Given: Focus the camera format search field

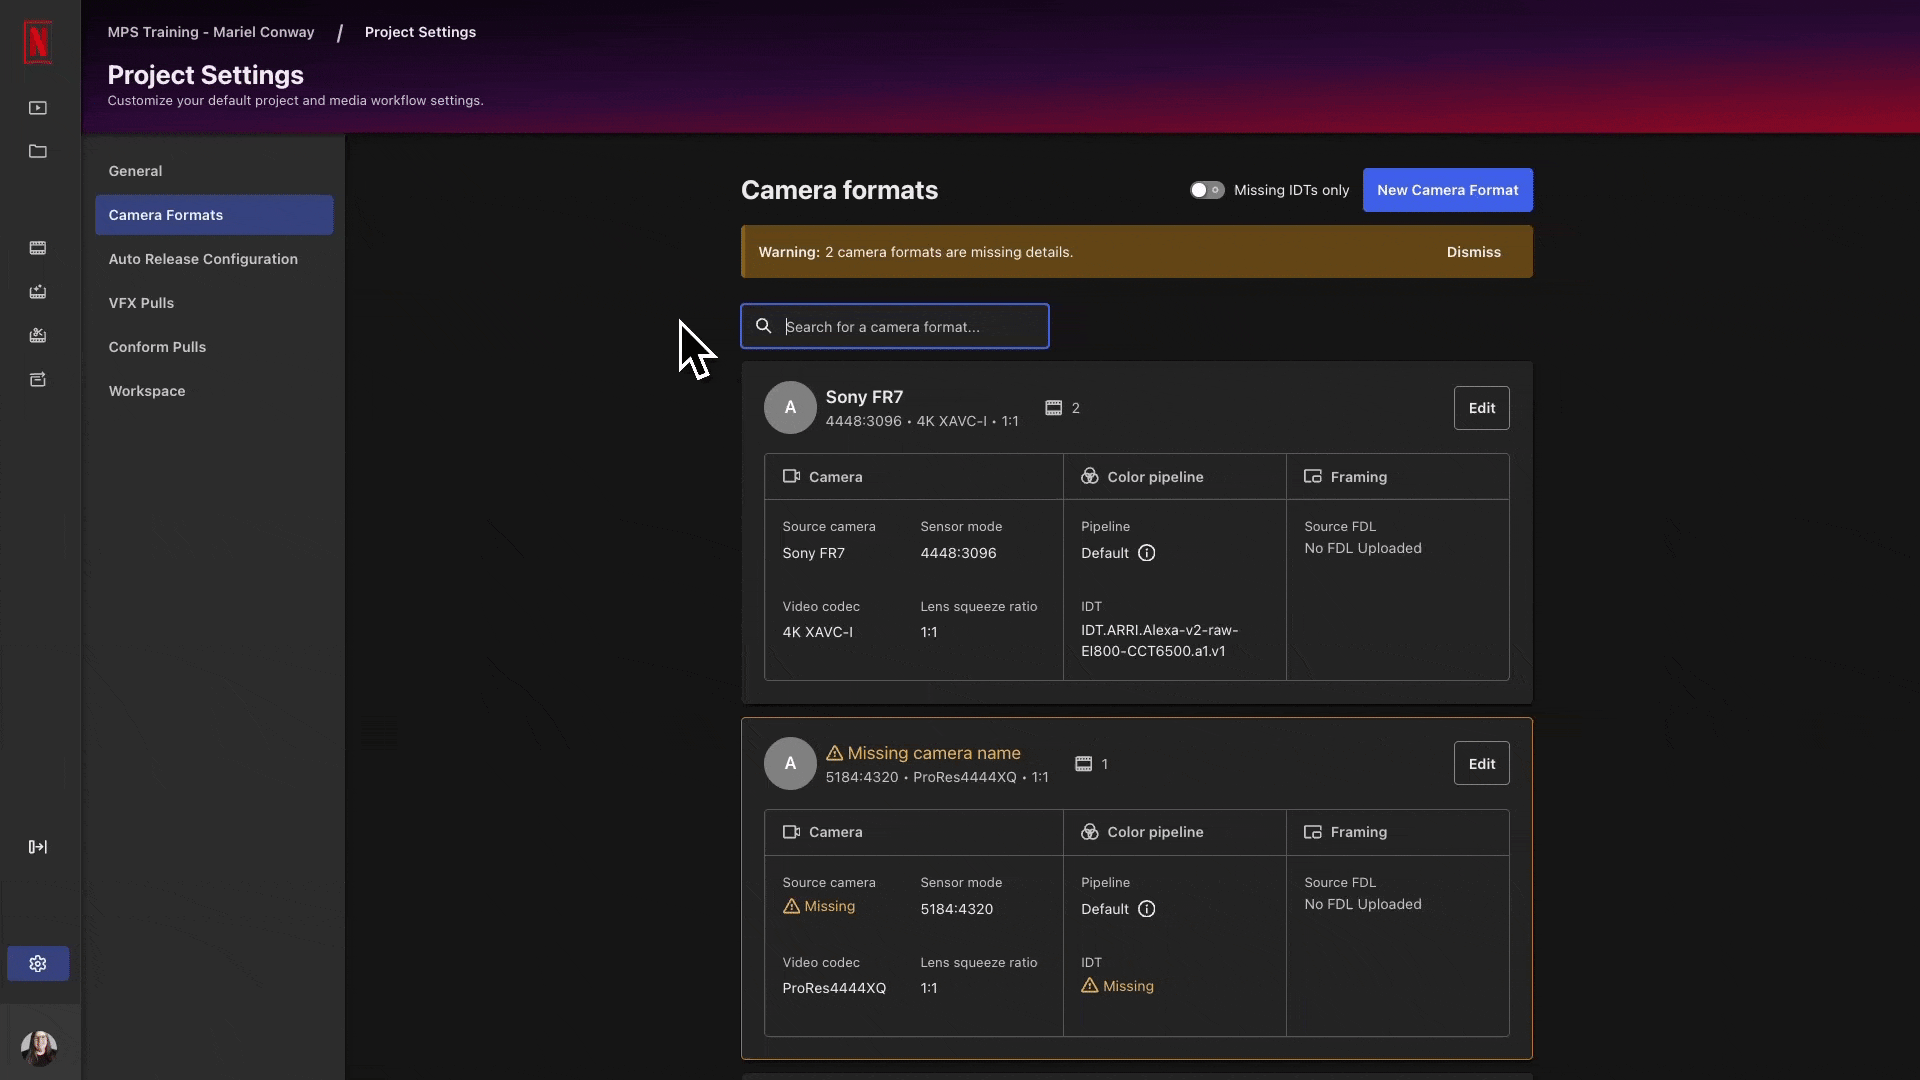Looking at the screenshot, I should (895, 326).
